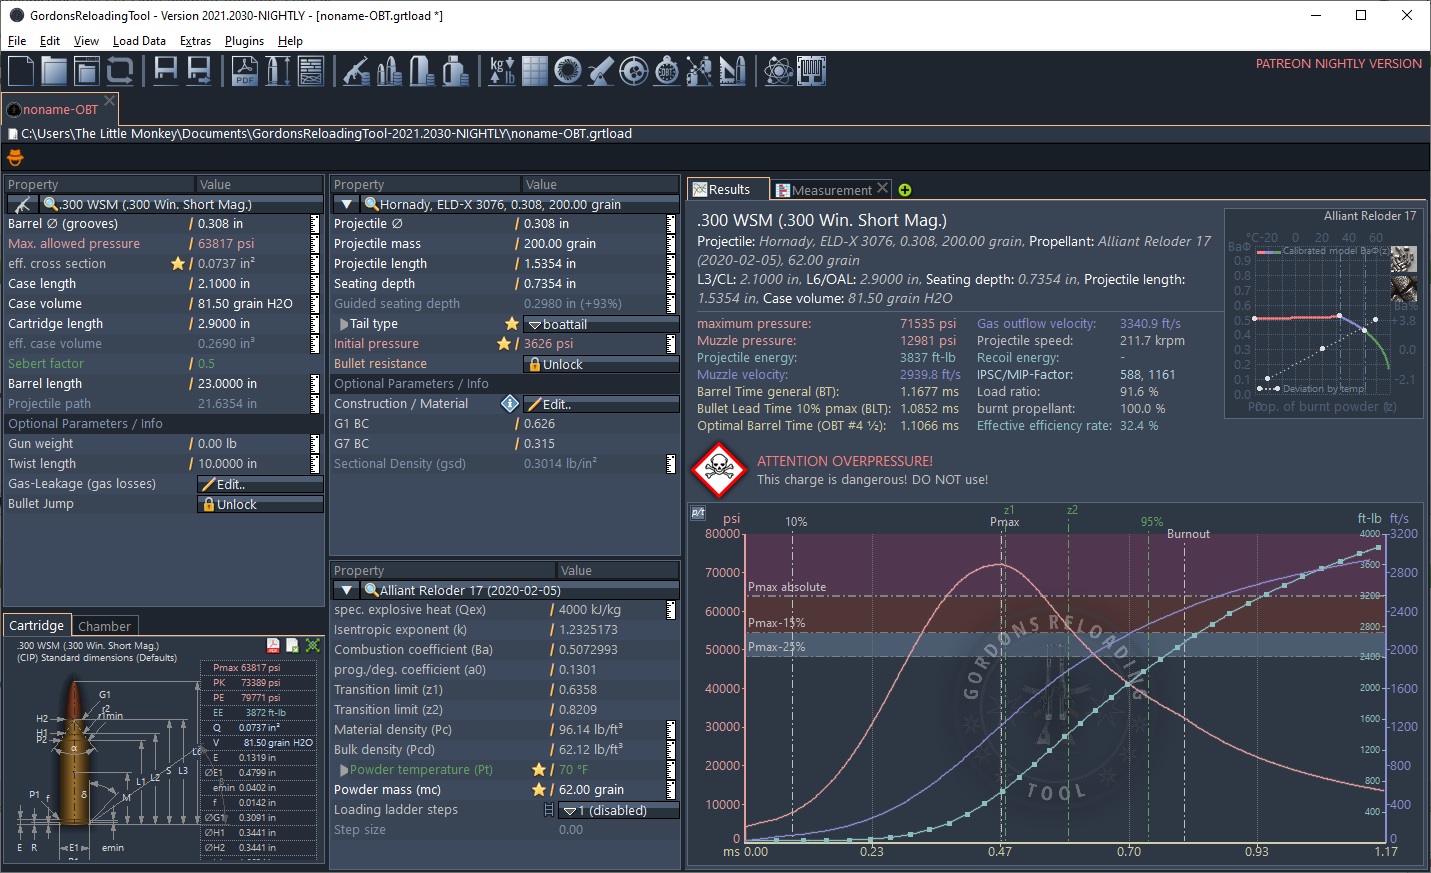
Task: Open the Tail type boattail dropdown
Action: pos(602,324)
